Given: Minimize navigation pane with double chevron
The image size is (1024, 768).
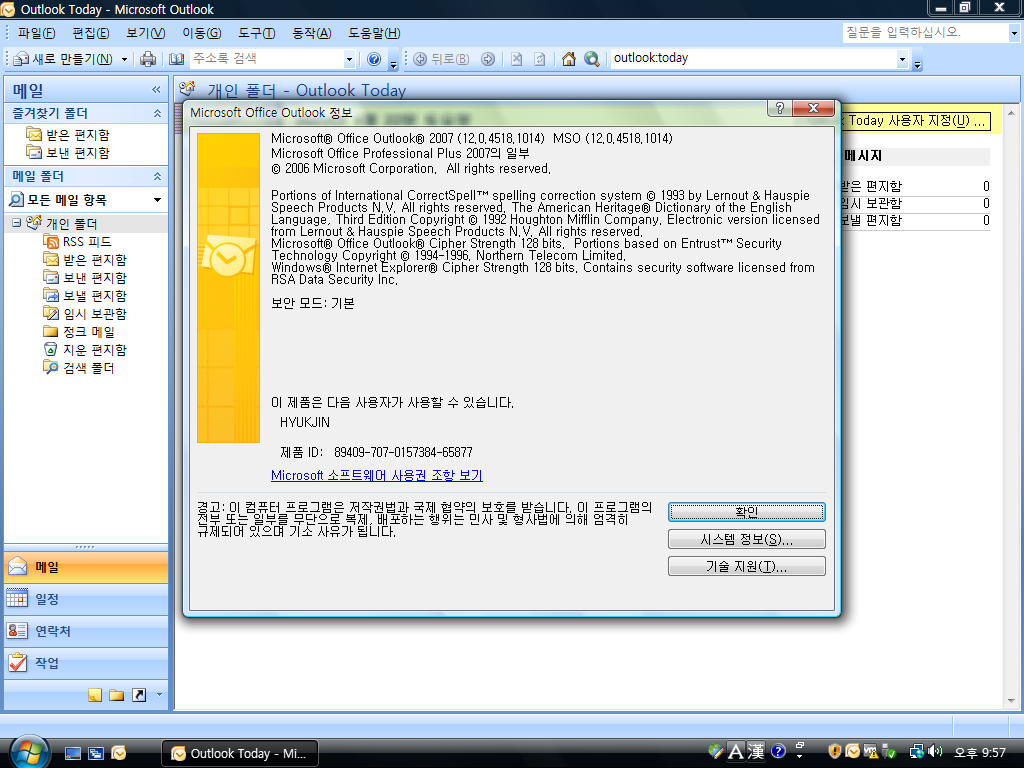Looking at the screenshot, I should 156,89.
